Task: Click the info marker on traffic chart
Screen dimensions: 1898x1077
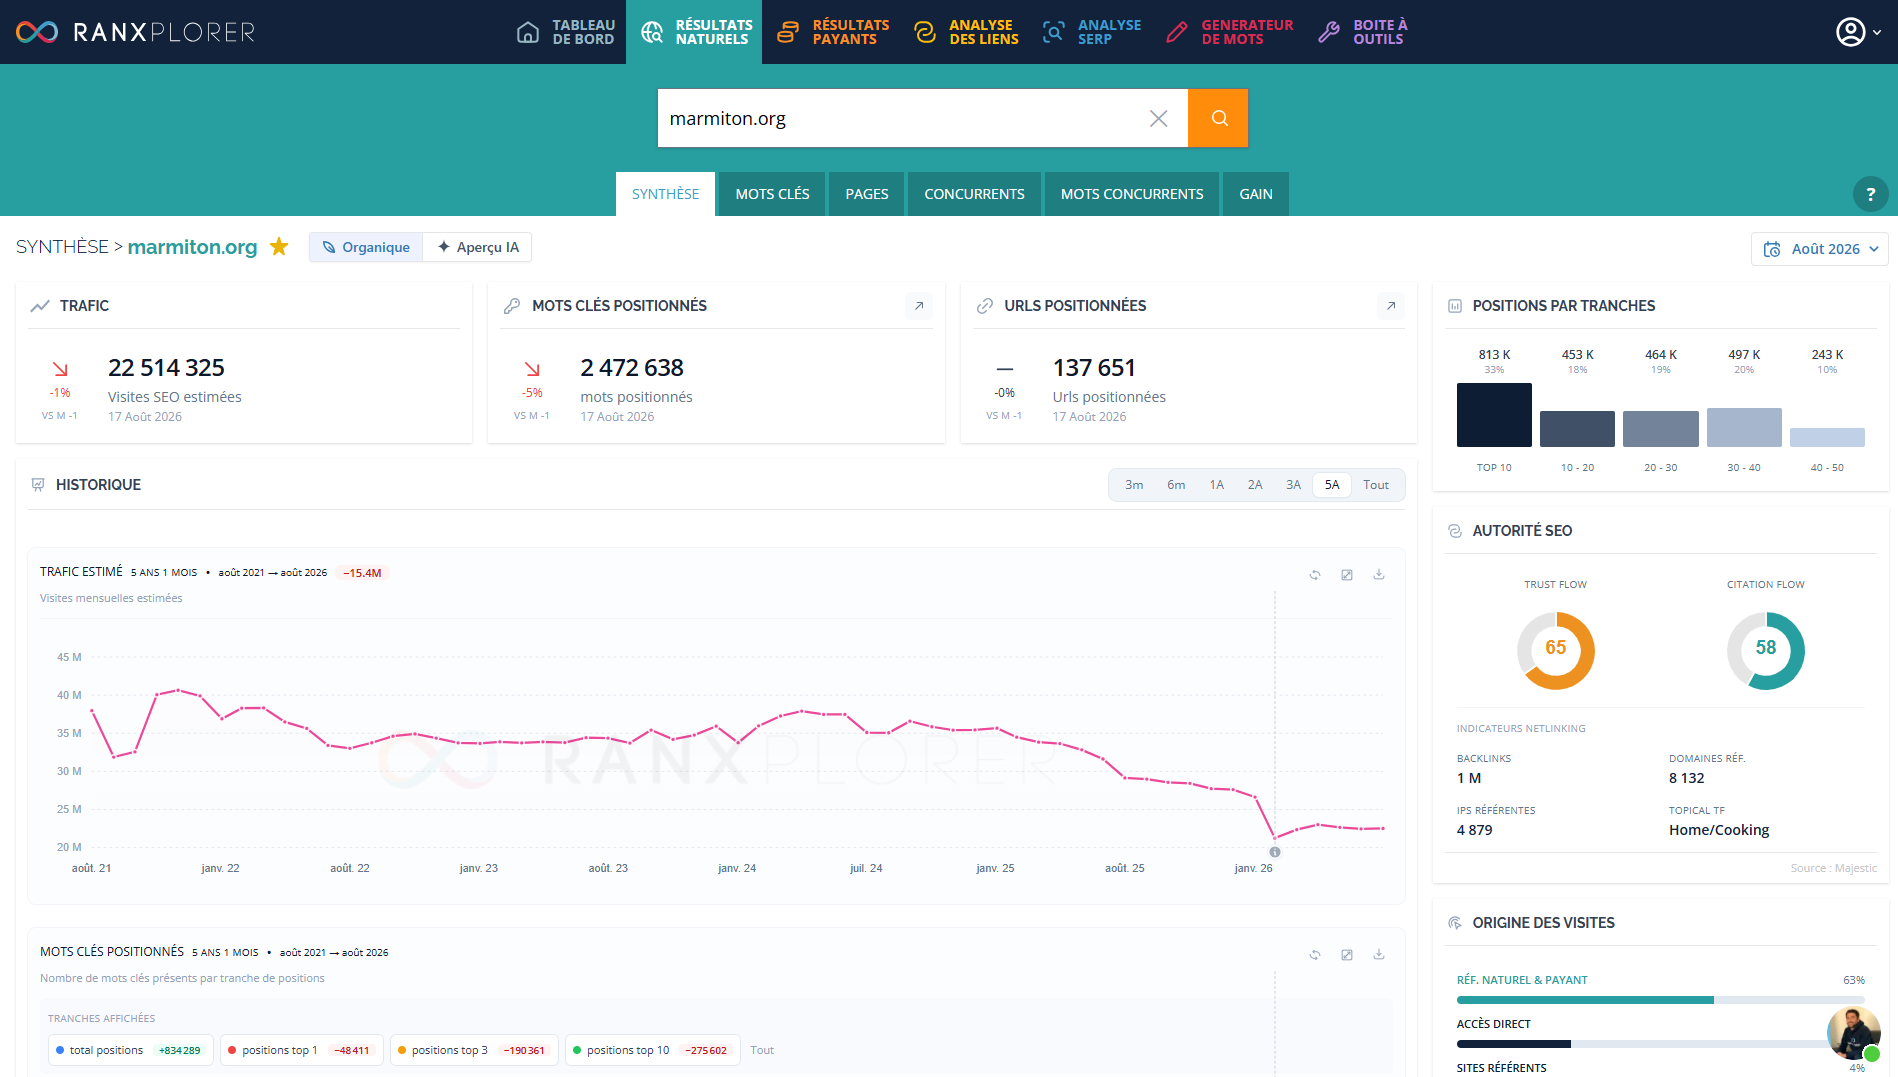Action: [x=1275, y=852]
